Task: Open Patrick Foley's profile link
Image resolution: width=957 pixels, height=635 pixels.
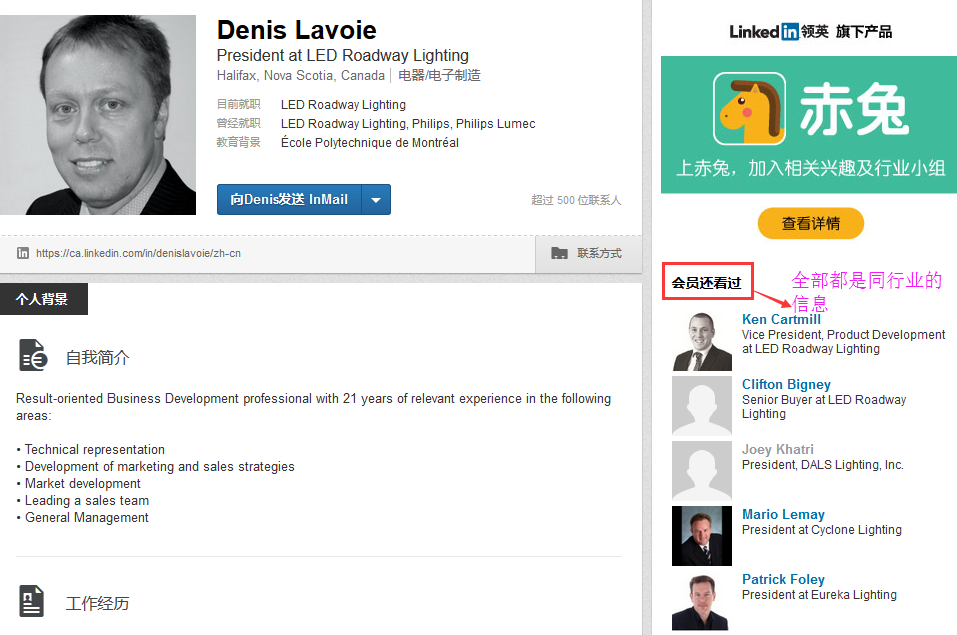Action: pos(783,579)
